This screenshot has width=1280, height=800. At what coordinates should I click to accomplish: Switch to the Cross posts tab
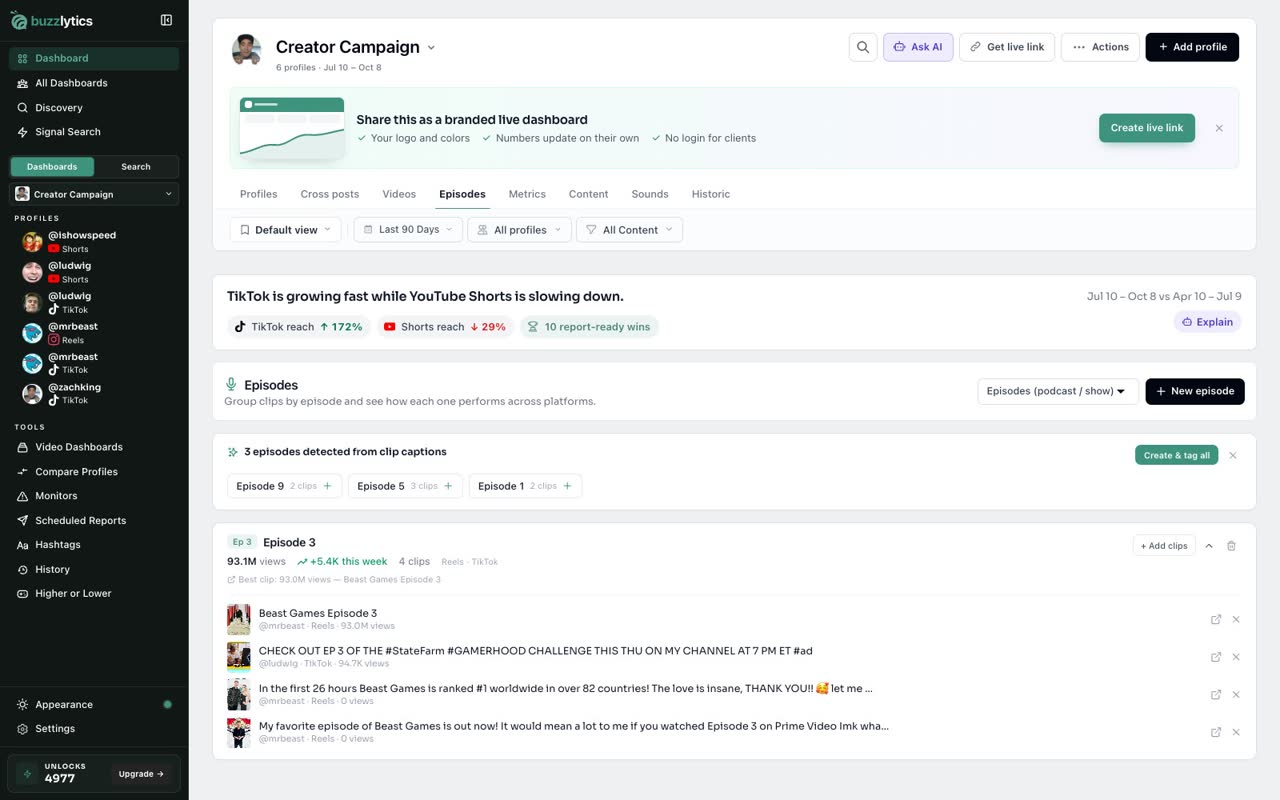coord(330,194)
